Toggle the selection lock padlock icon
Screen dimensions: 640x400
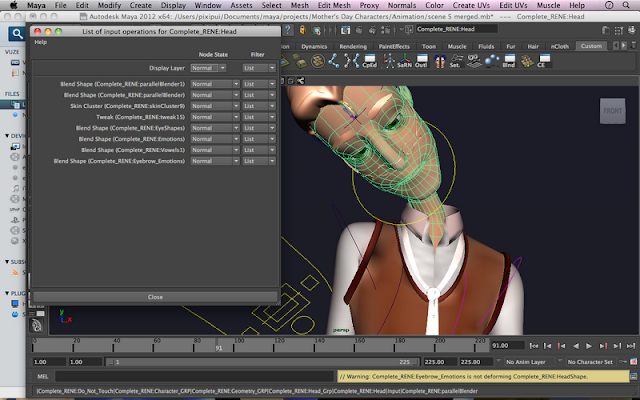pyautogui.click(x=302, y=30)
